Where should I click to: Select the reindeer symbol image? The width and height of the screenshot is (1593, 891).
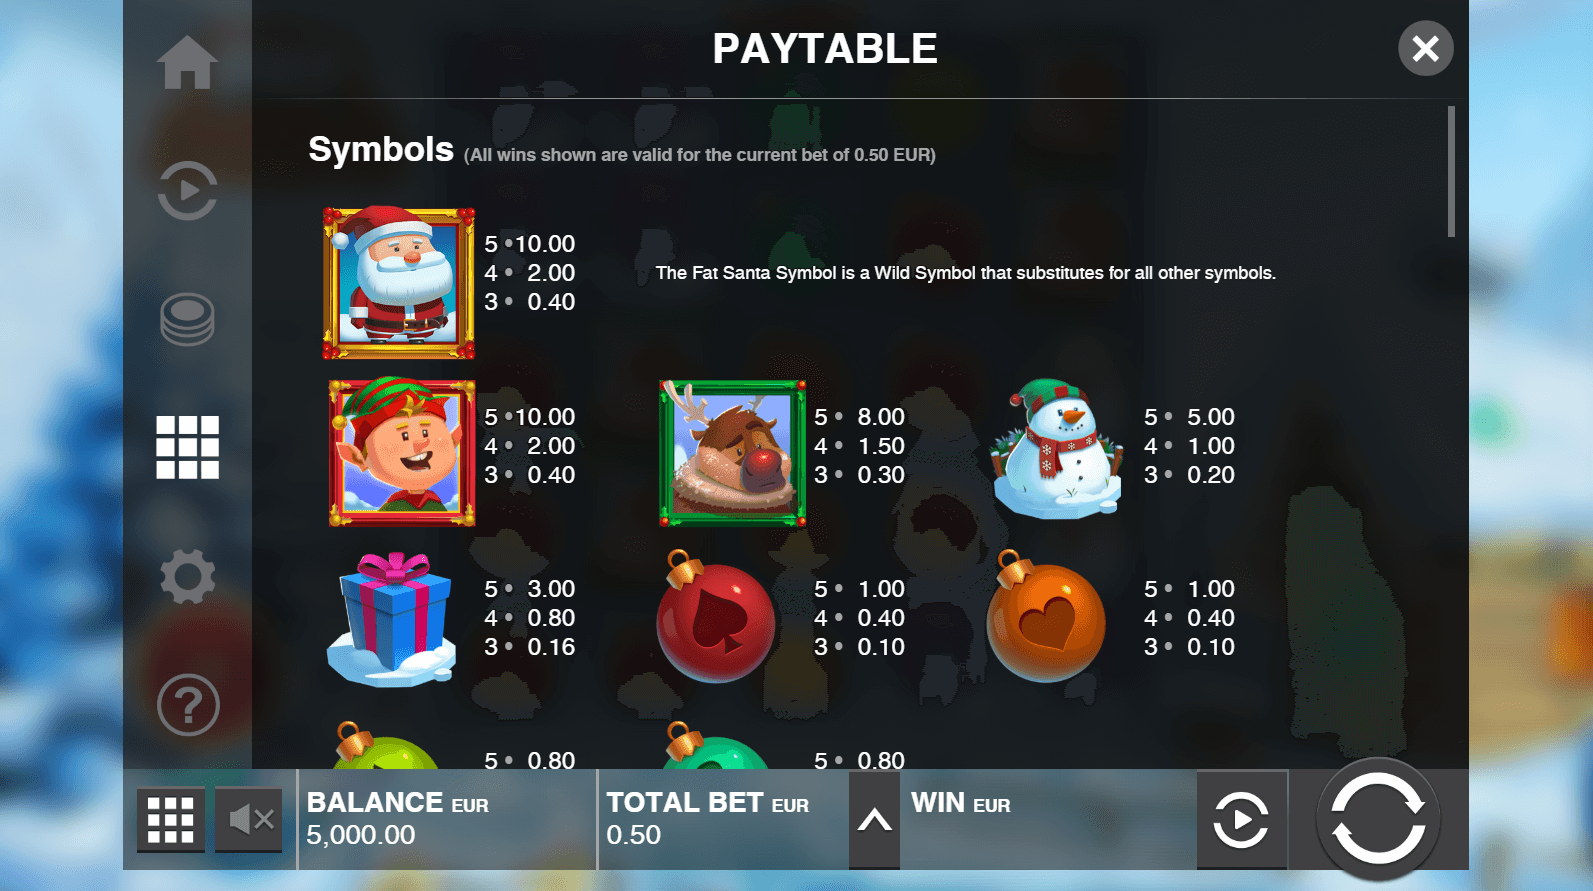coord(732,453)
